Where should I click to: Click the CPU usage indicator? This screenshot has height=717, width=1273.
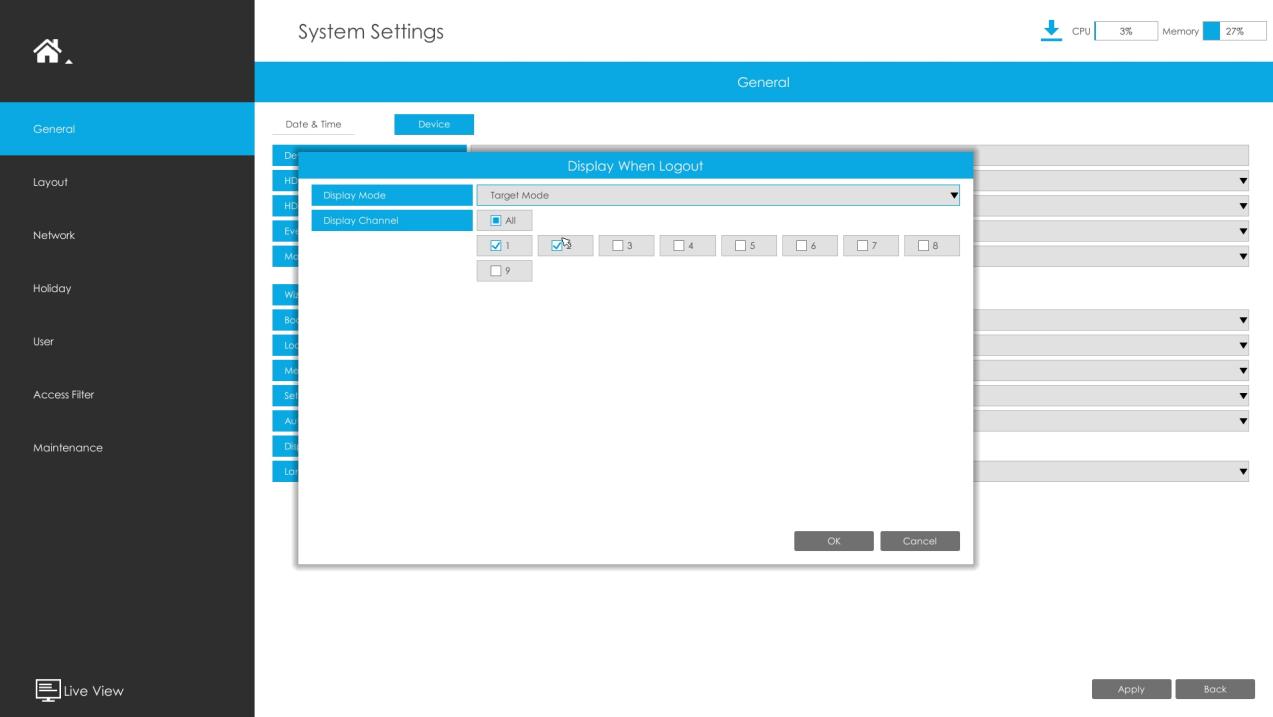point(1126,31)
